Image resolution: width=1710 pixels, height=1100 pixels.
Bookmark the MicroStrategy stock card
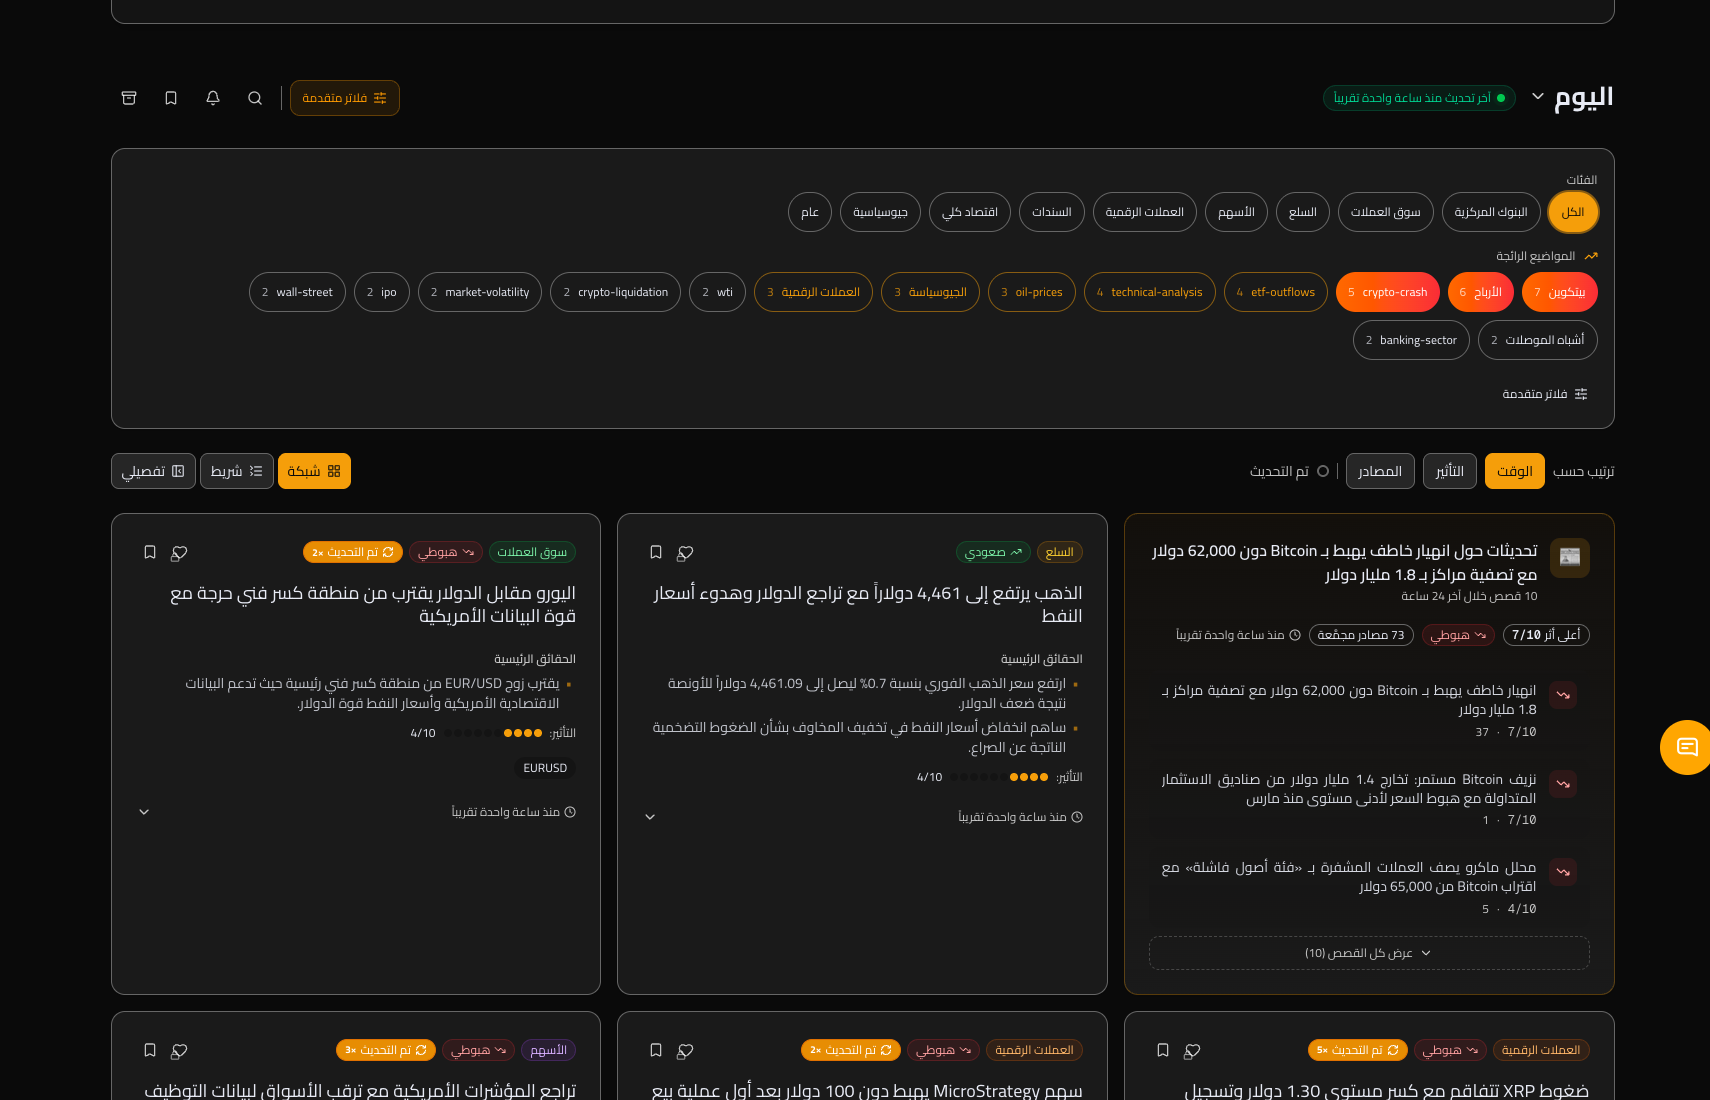(656, 1050)
